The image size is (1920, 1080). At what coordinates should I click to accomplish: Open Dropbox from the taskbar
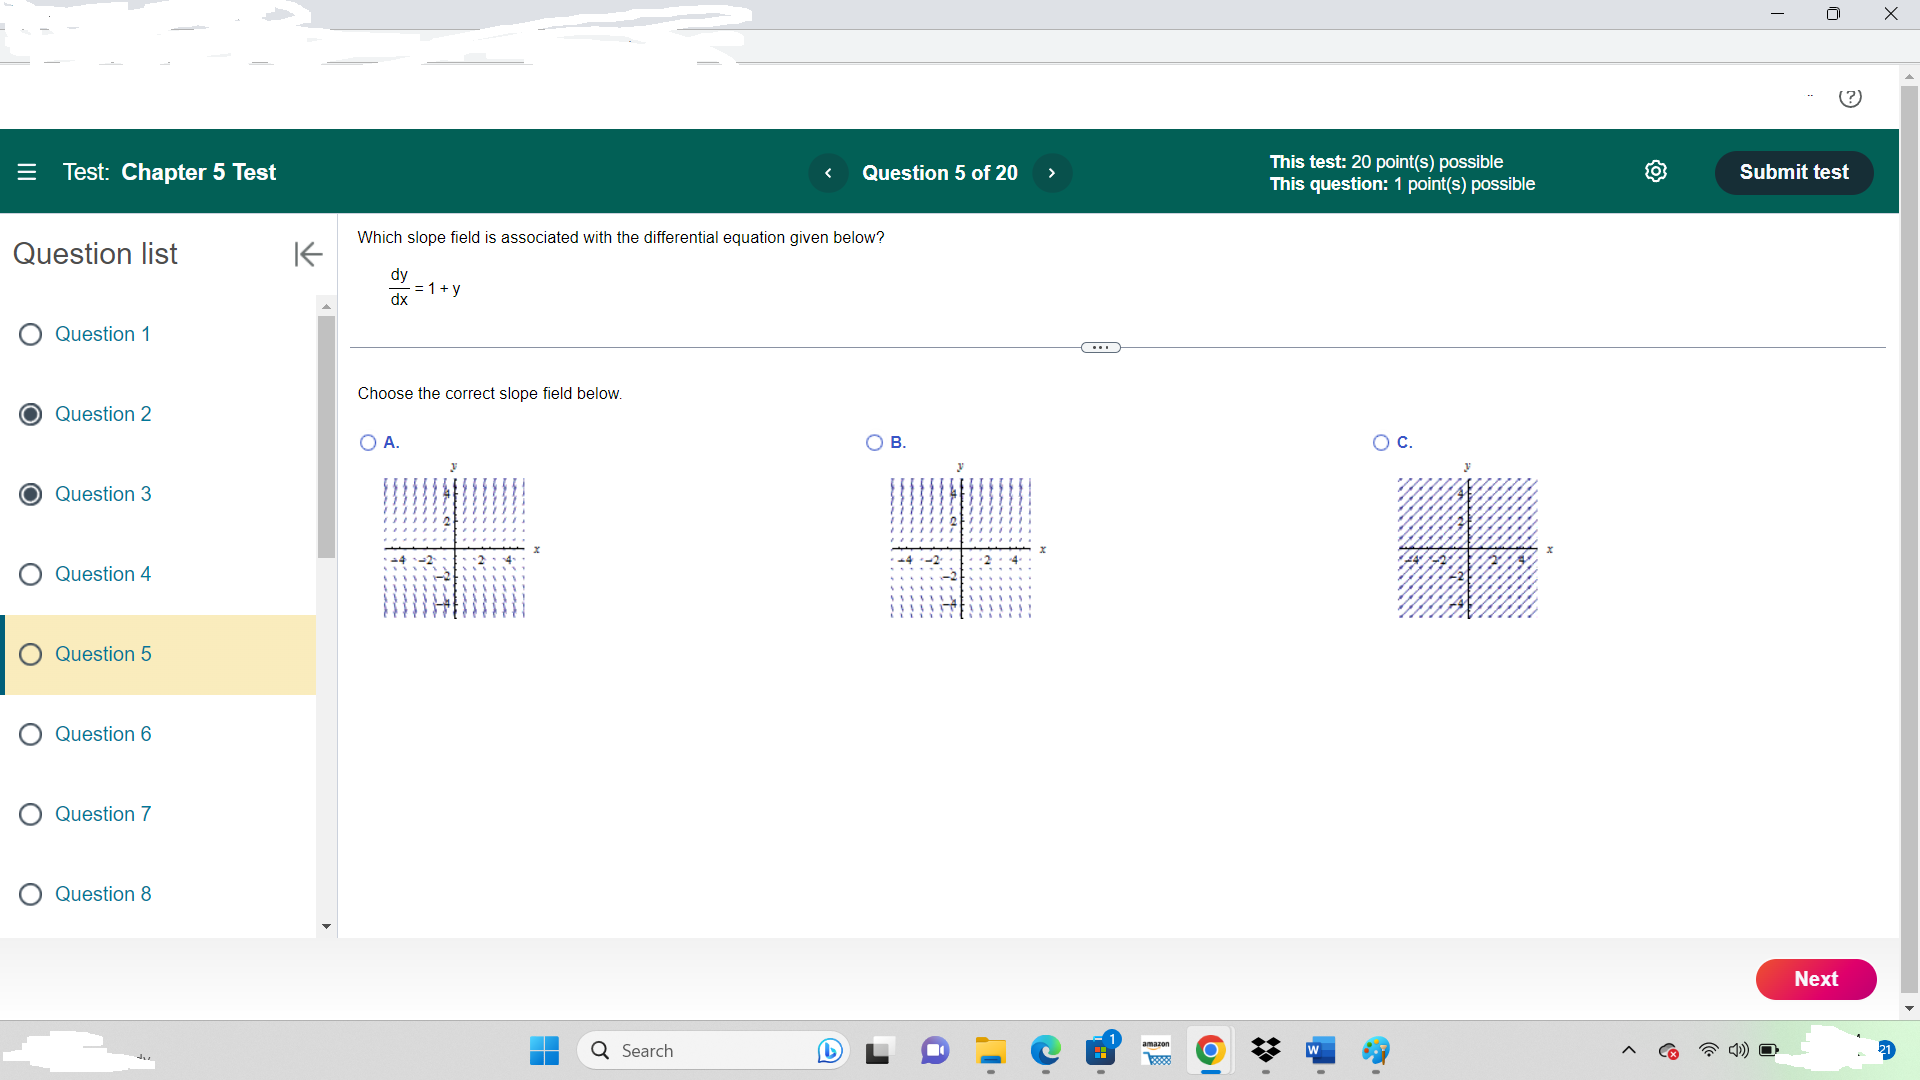1266,1051
